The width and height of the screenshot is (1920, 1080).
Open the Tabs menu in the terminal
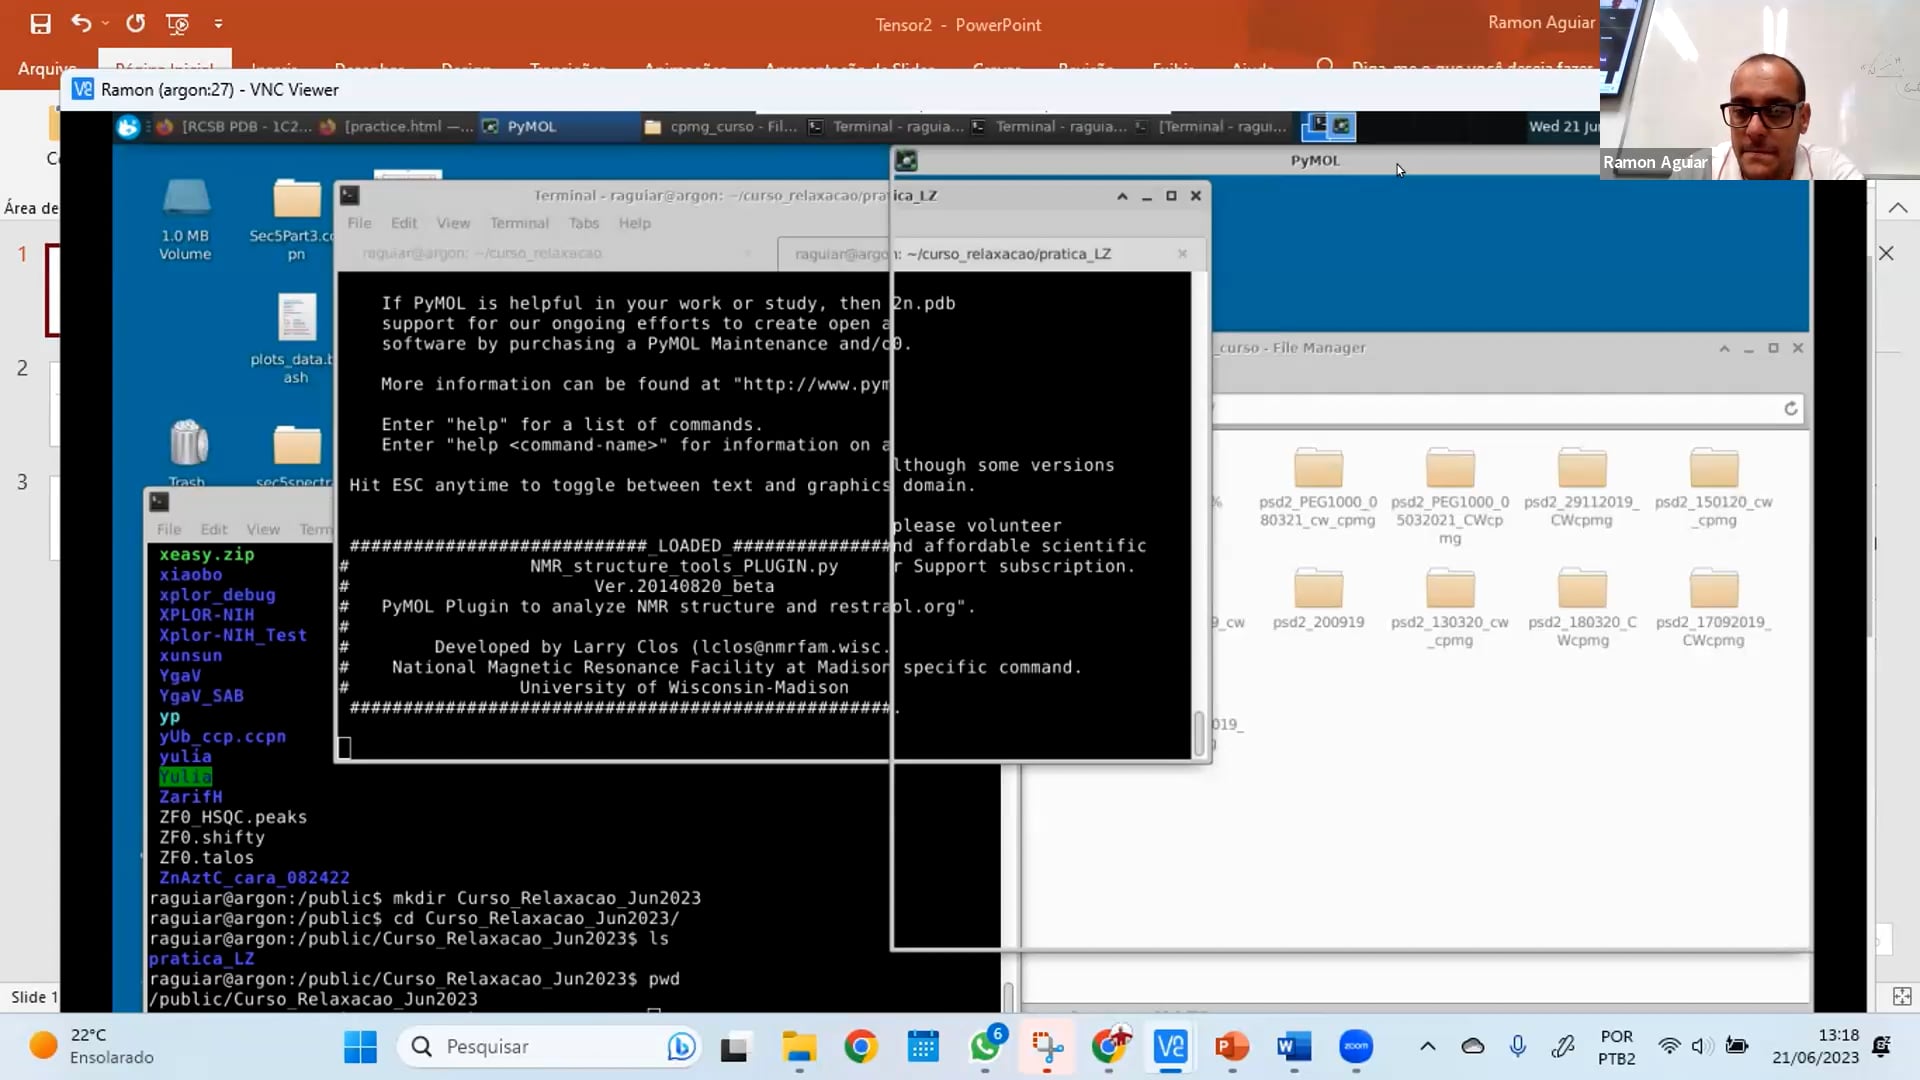click(584, 223)
